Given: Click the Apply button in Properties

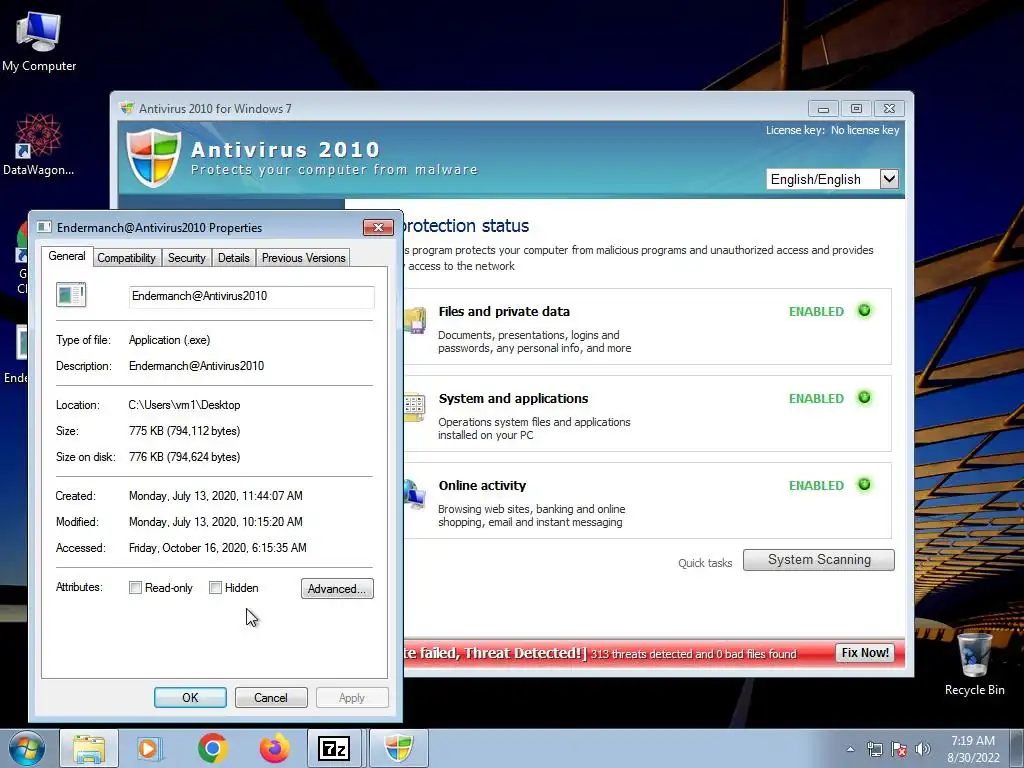Looking at the screenshot, I should coord(351,697).
